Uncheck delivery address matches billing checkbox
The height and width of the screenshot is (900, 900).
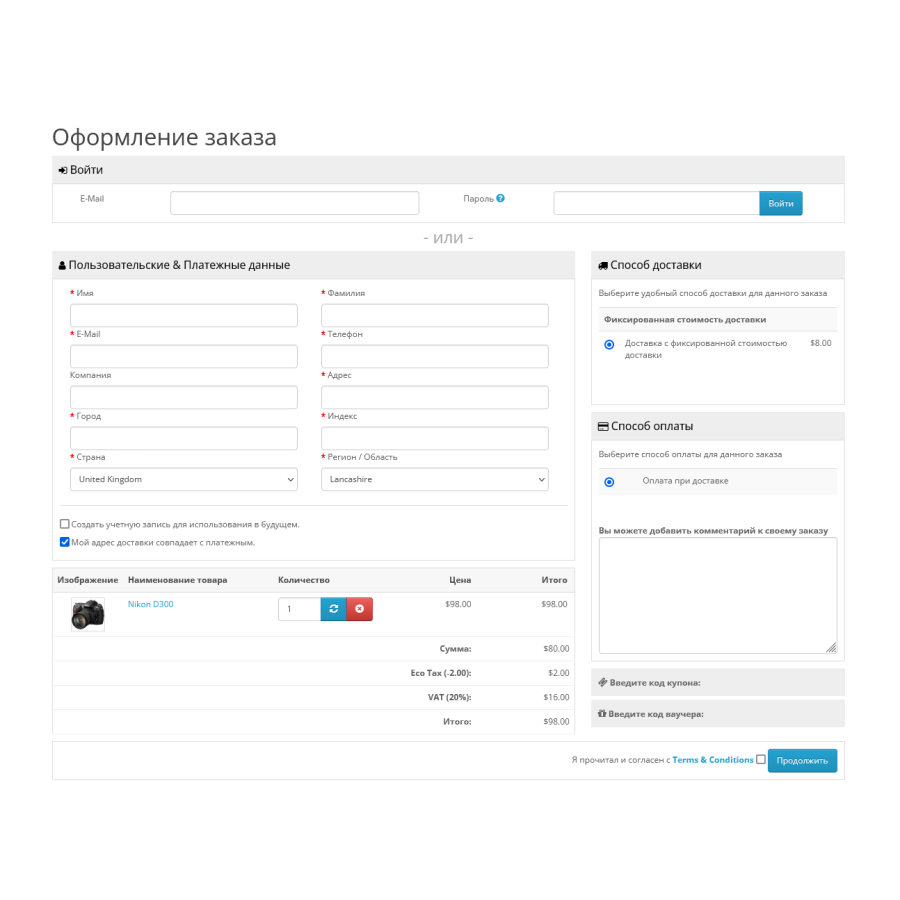tap(65, 542)
